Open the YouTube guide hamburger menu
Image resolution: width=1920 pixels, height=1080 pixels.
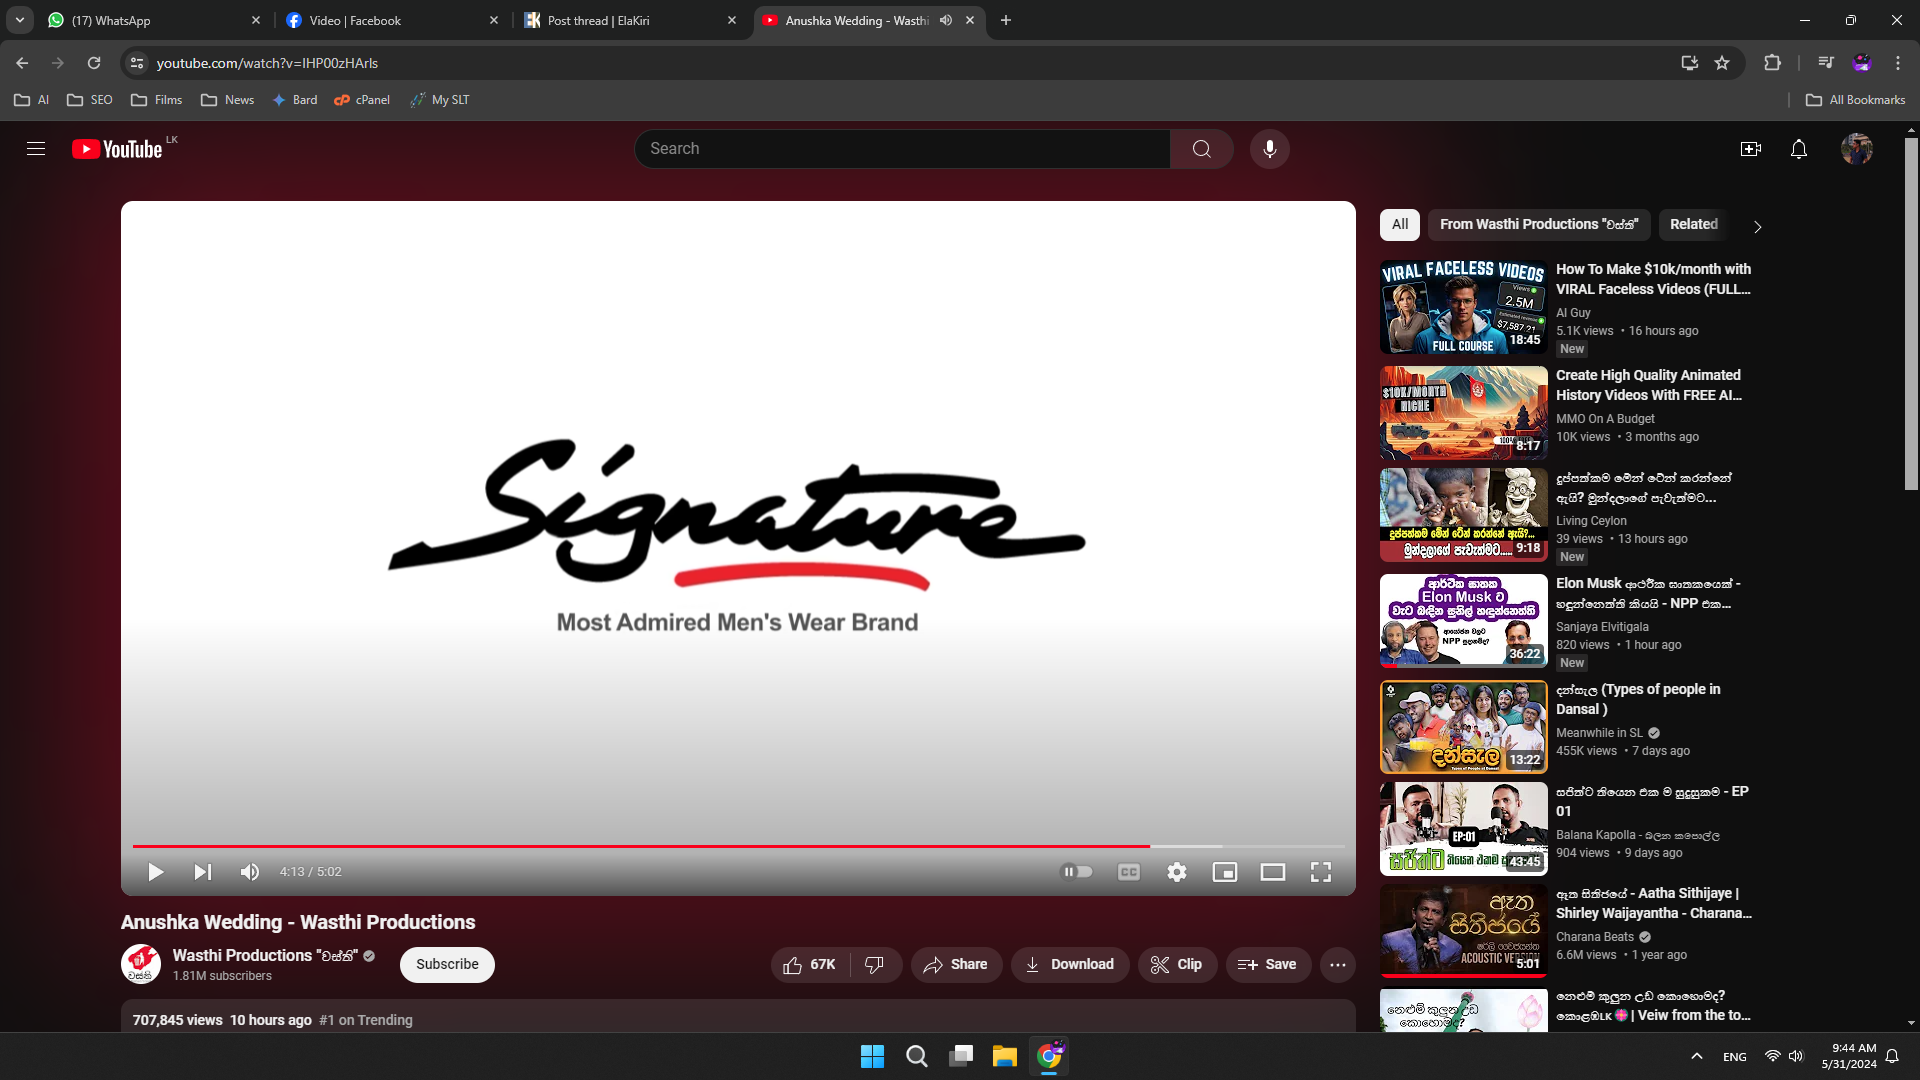36,149
